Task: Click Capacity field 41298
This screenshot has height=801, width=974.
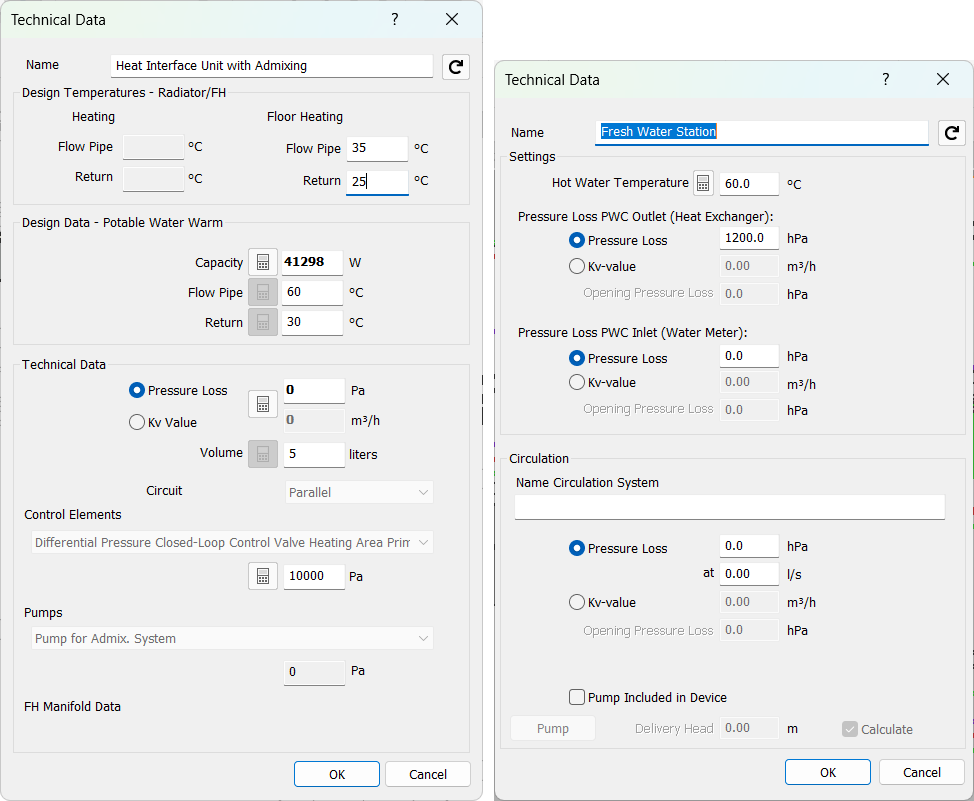Action: tap(312, 262)
